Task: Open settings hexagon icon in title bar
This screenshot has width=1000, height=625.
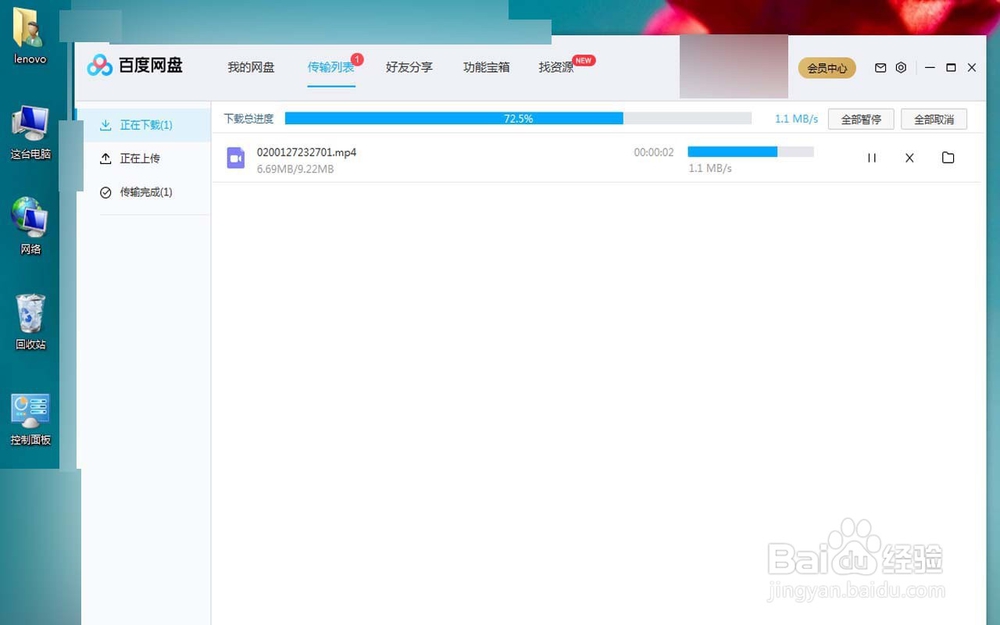Action: 901,68
